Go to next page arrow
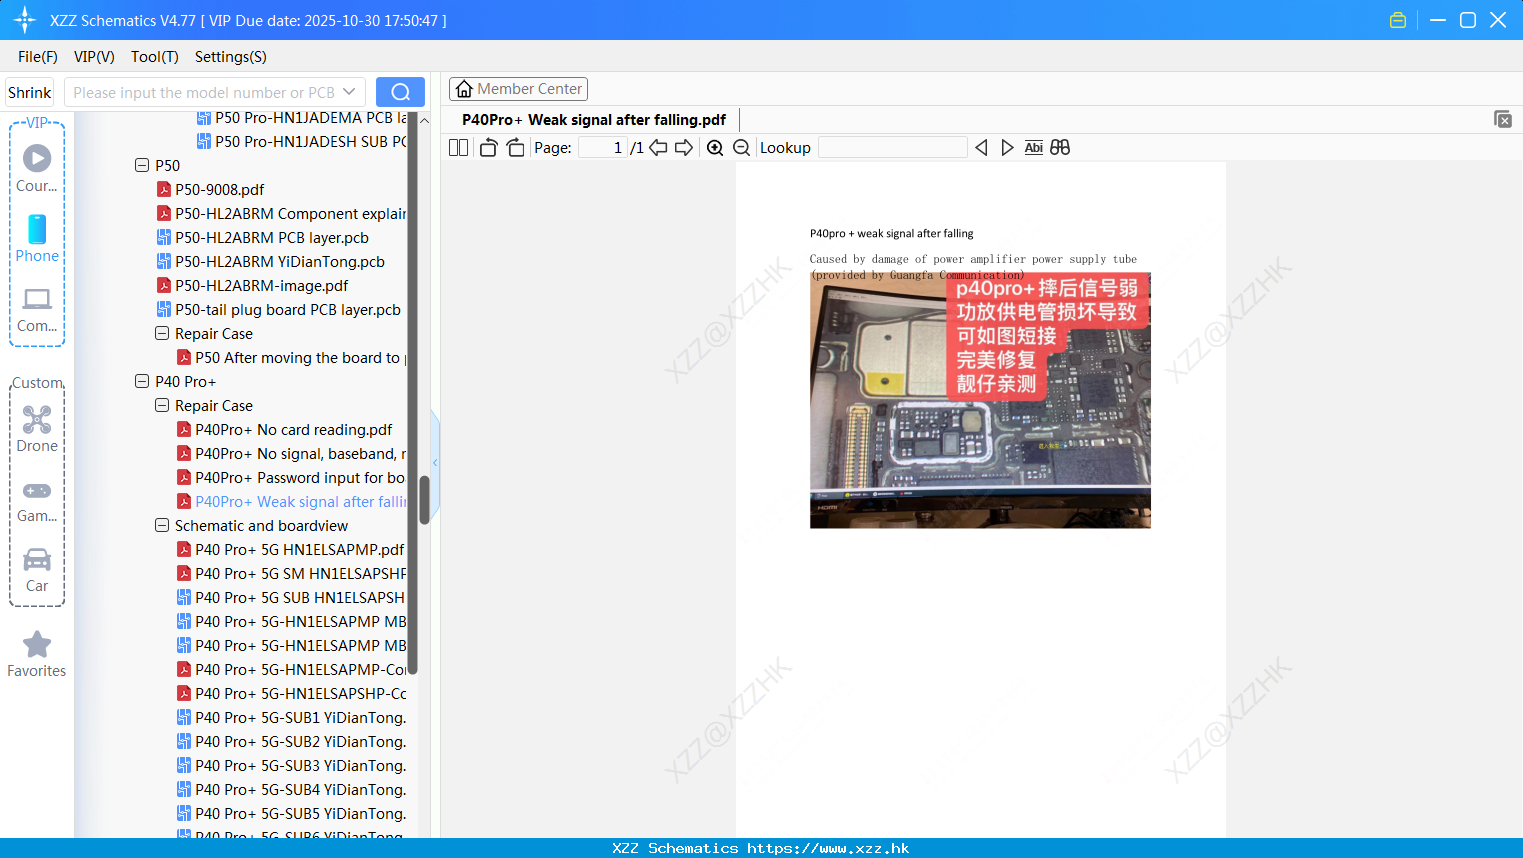Viewport: 1523px width, 858px height. coord(684,147)
